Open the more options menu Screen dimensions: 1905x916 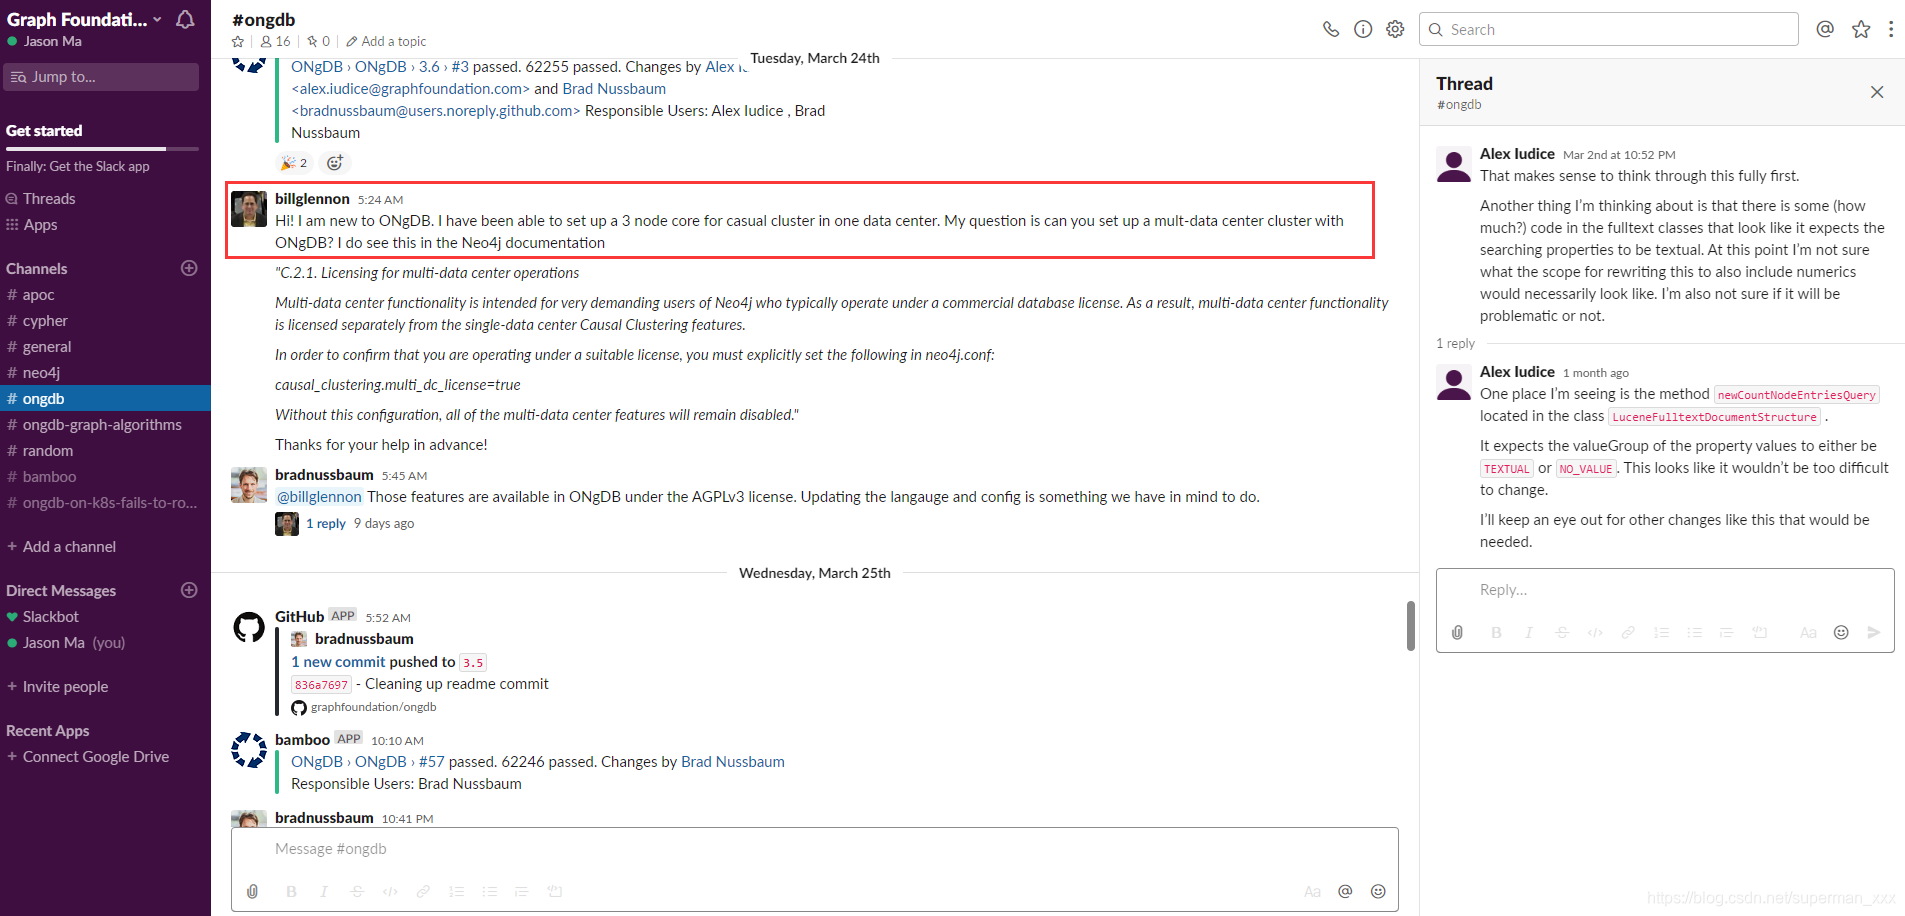pos(1891,29)
